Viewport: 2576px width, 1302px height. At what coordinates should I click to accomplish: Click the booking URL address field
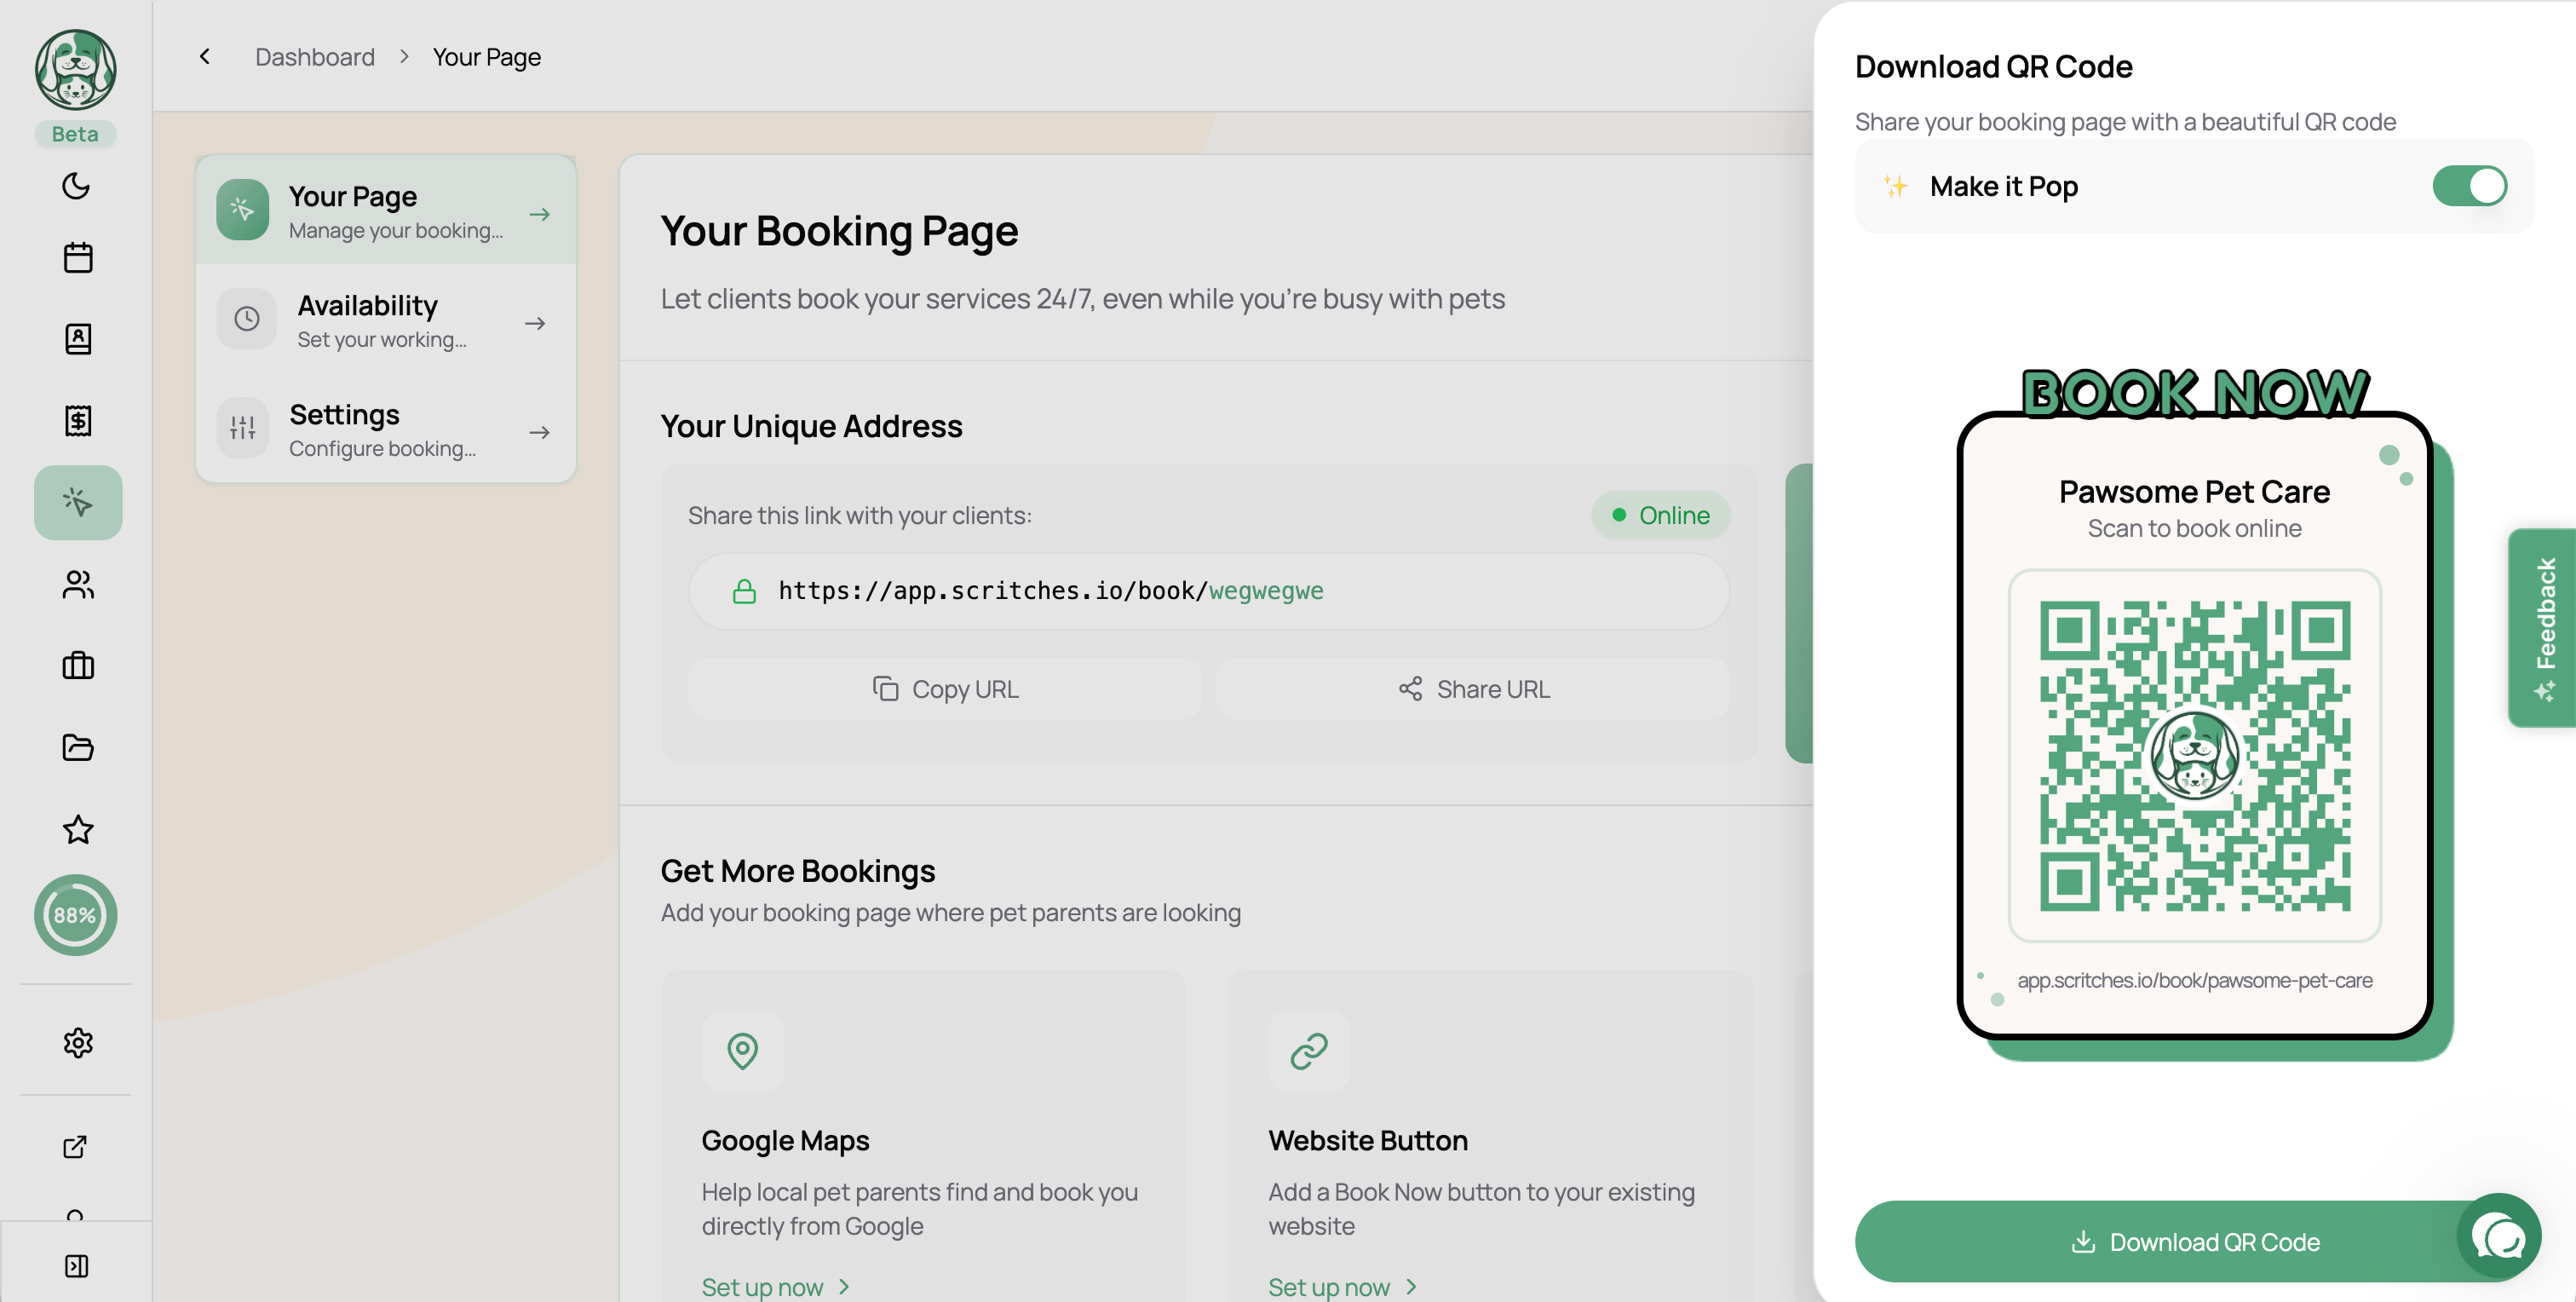(x=1209, y=591)
